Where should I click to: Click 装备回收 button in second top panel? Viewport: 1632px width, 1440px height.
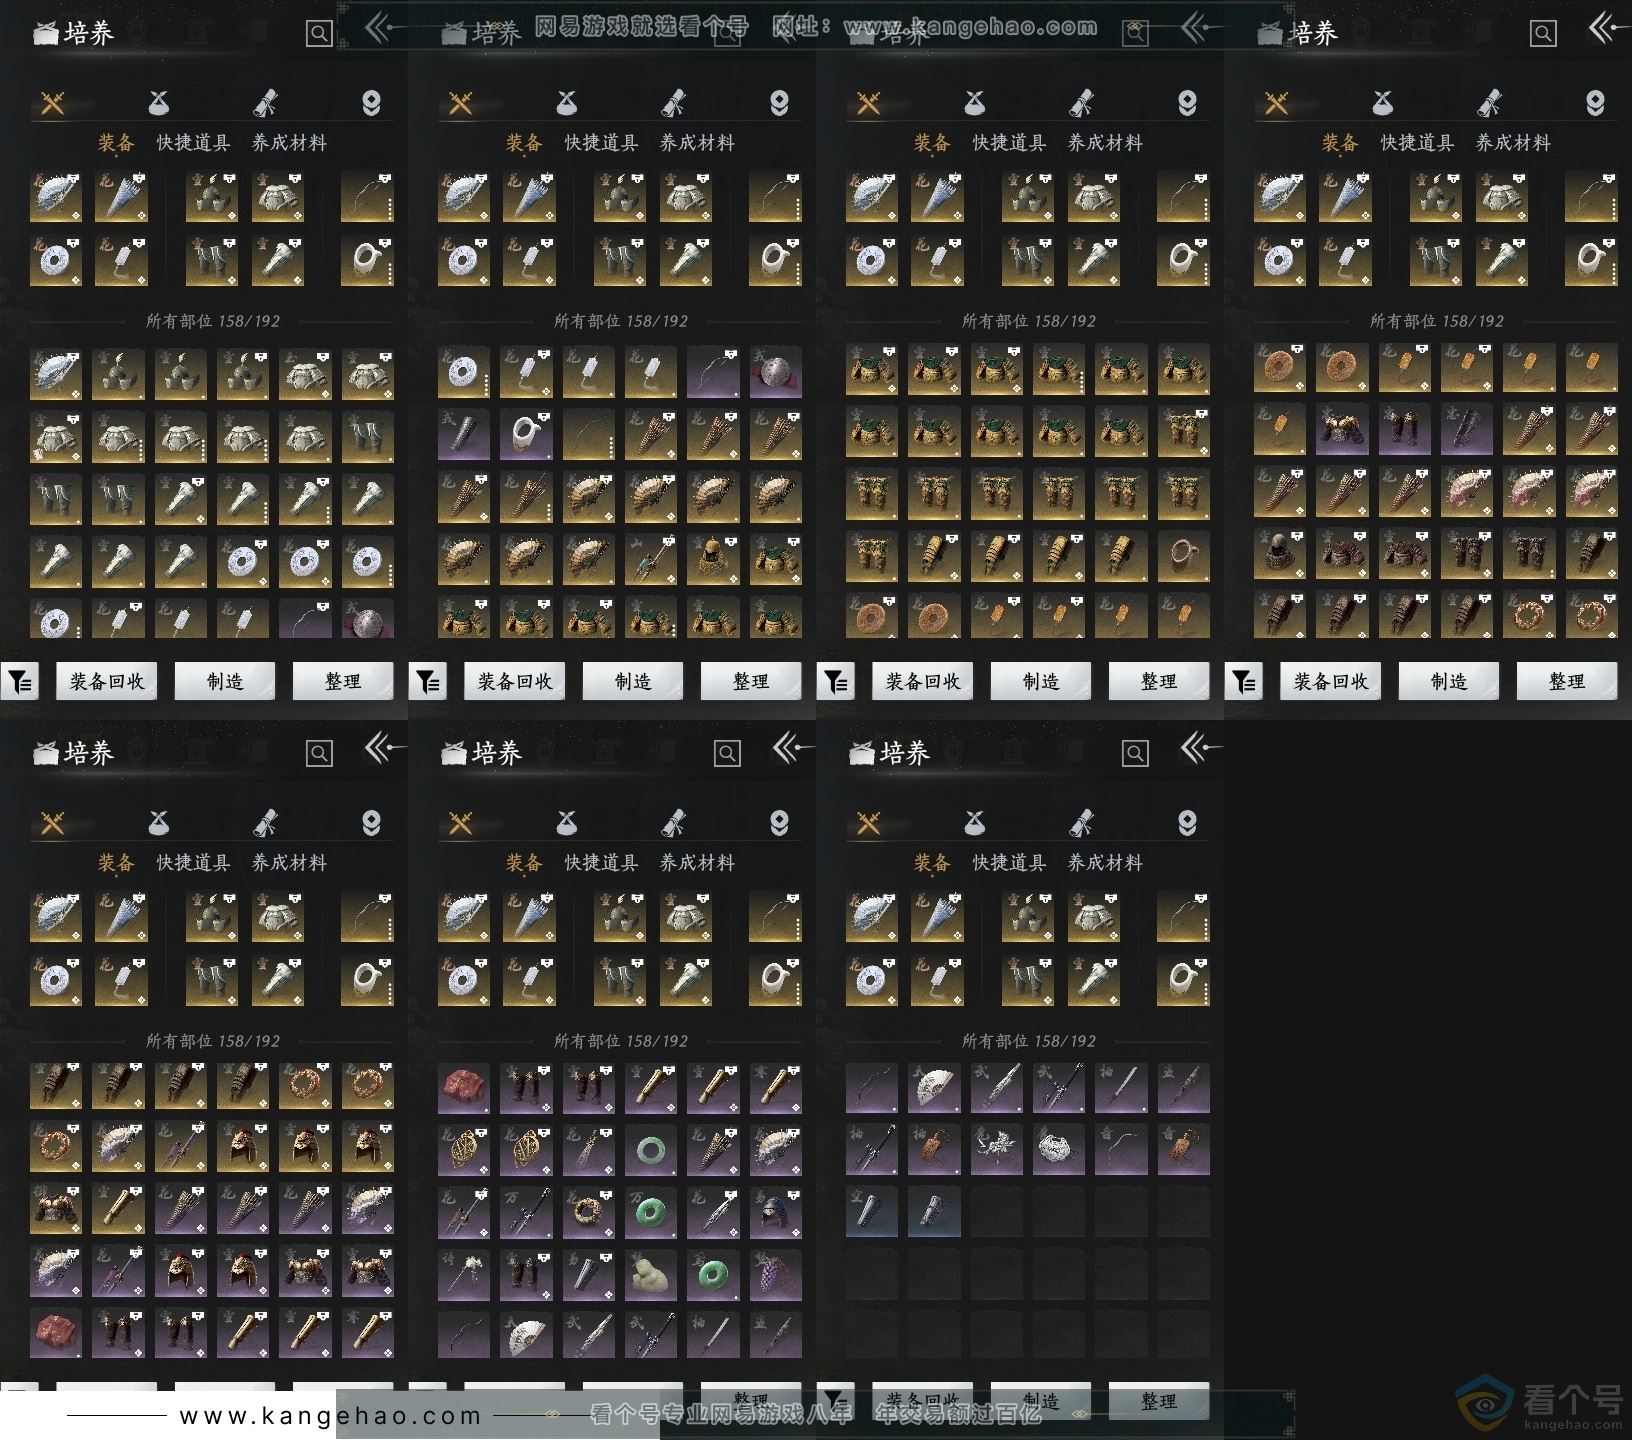pos(515,682)
